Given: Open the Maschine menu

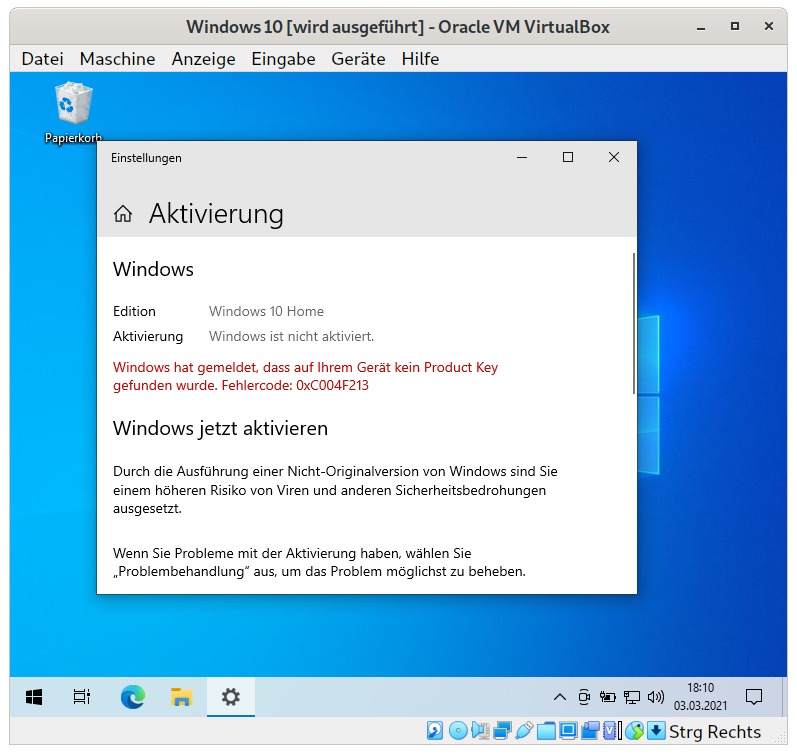Looking at the screenshot, I should click(117, 59).
